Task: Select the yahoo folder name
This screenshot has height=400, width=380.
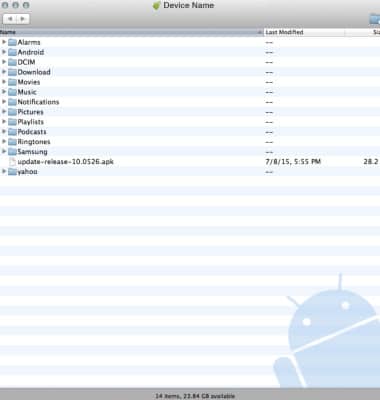Action: [x=27, y=172]
